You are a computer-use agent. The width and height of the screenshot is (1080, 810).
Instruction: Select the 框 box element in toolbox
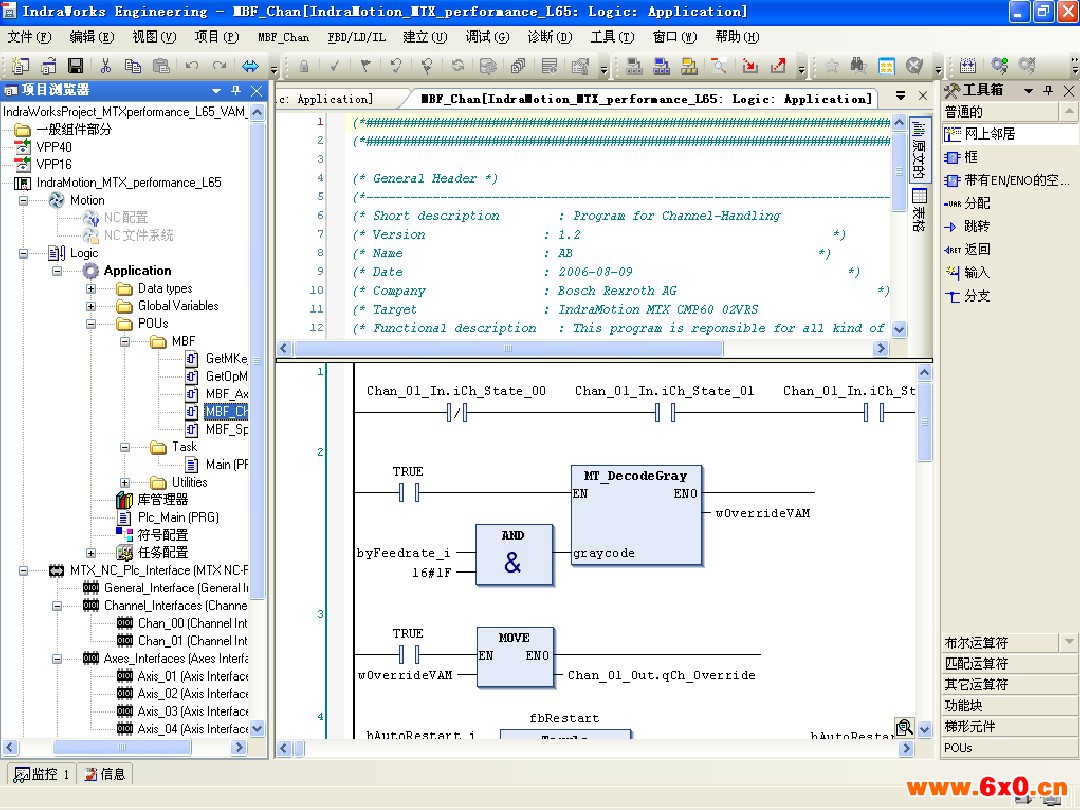(970, 157)
